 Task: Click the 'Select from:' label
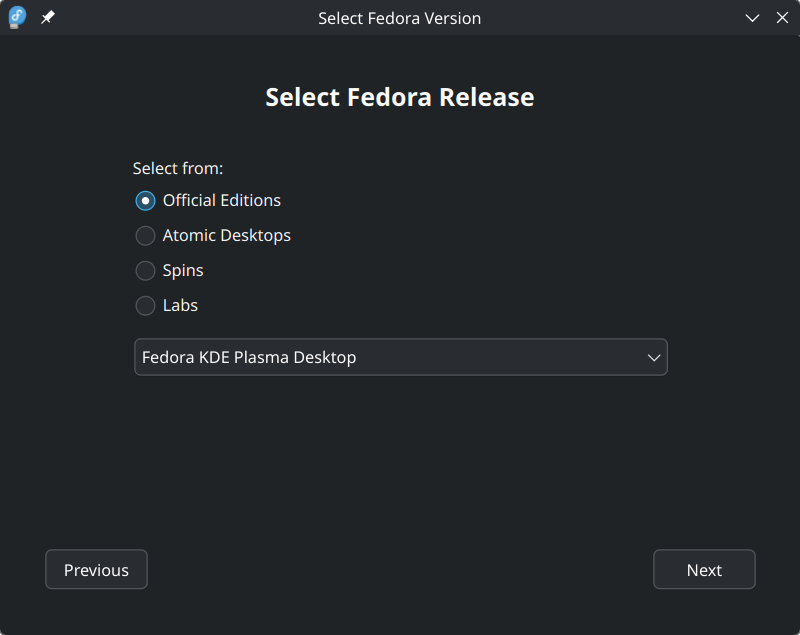click(x=178, y=168)
